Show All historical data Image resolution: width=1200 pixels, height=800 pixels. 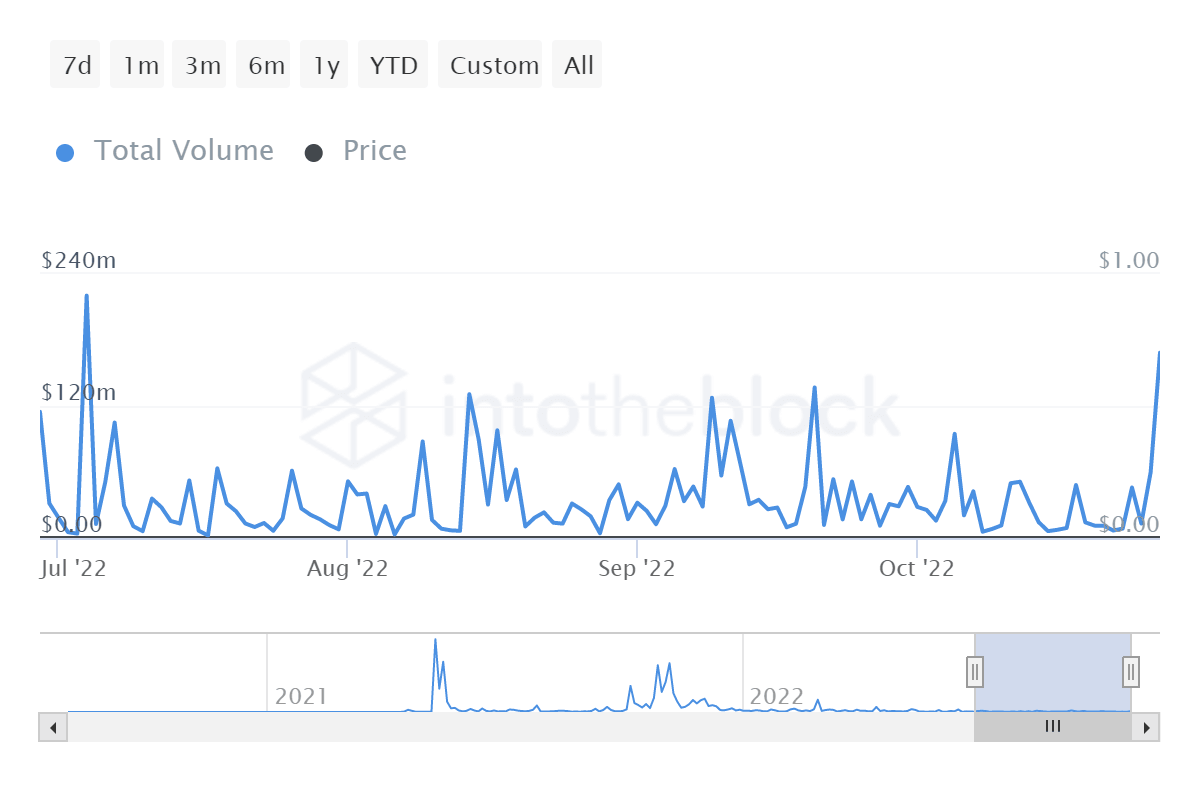[x=578, y=65]
